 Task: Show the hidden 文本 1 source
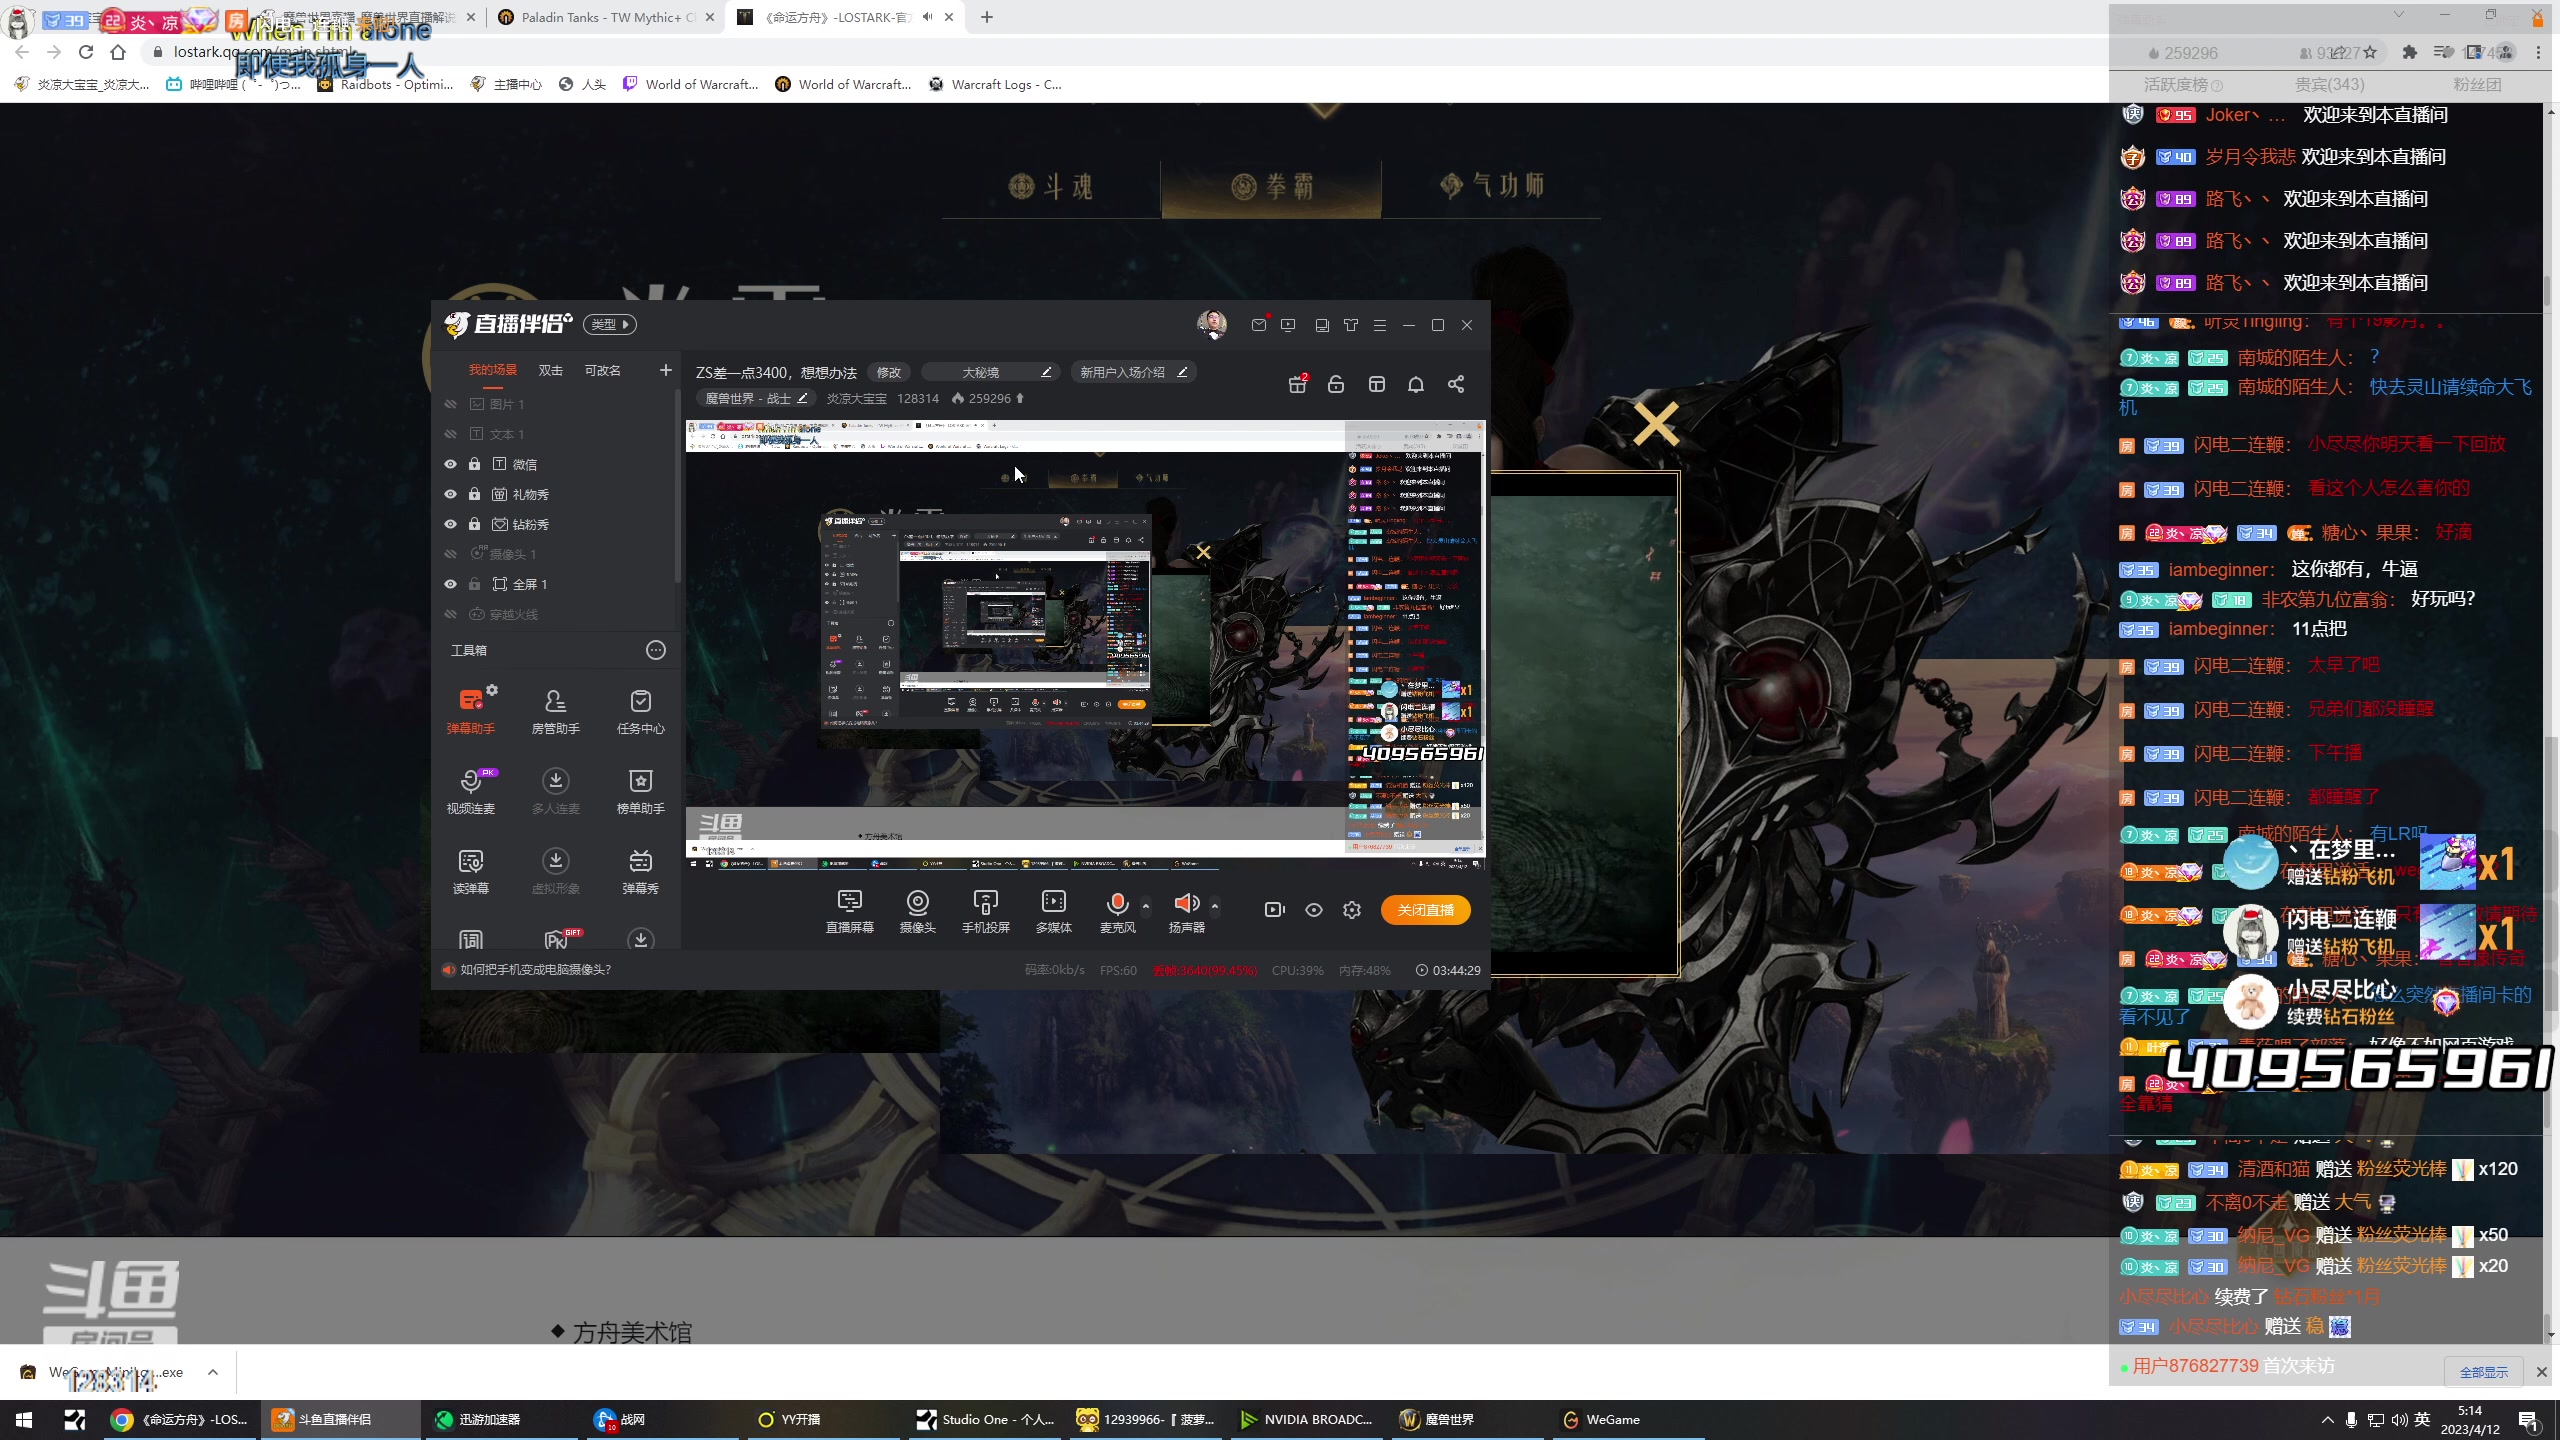[450, 434]
